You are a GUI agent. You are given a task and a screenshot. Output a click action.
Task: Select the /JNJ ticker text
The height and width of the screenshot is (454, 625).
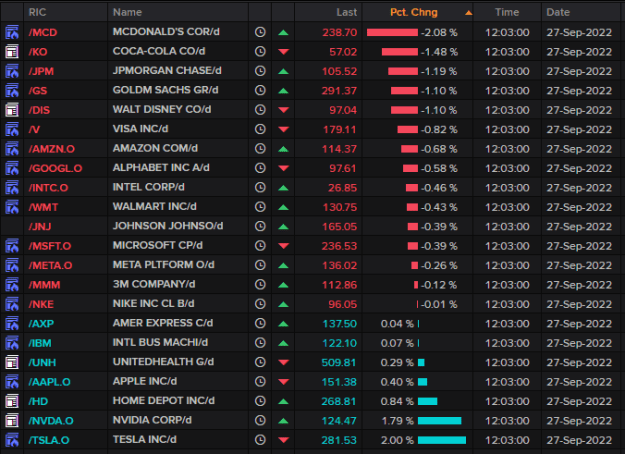click(x=40, y=226)
